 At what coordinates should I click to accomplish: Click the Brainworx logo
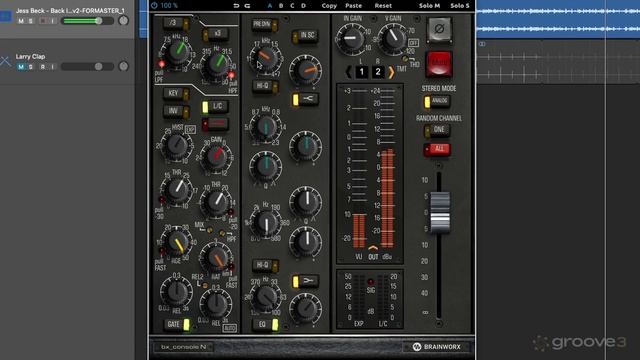click(437, 347)
